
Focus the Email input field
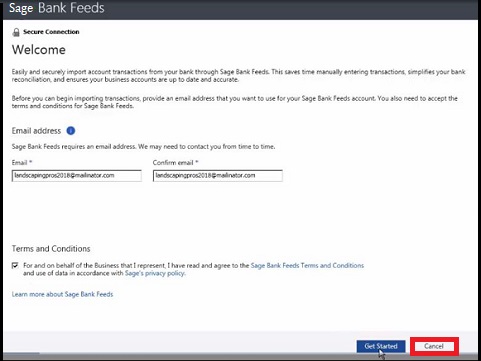click(x=77, y=176)
